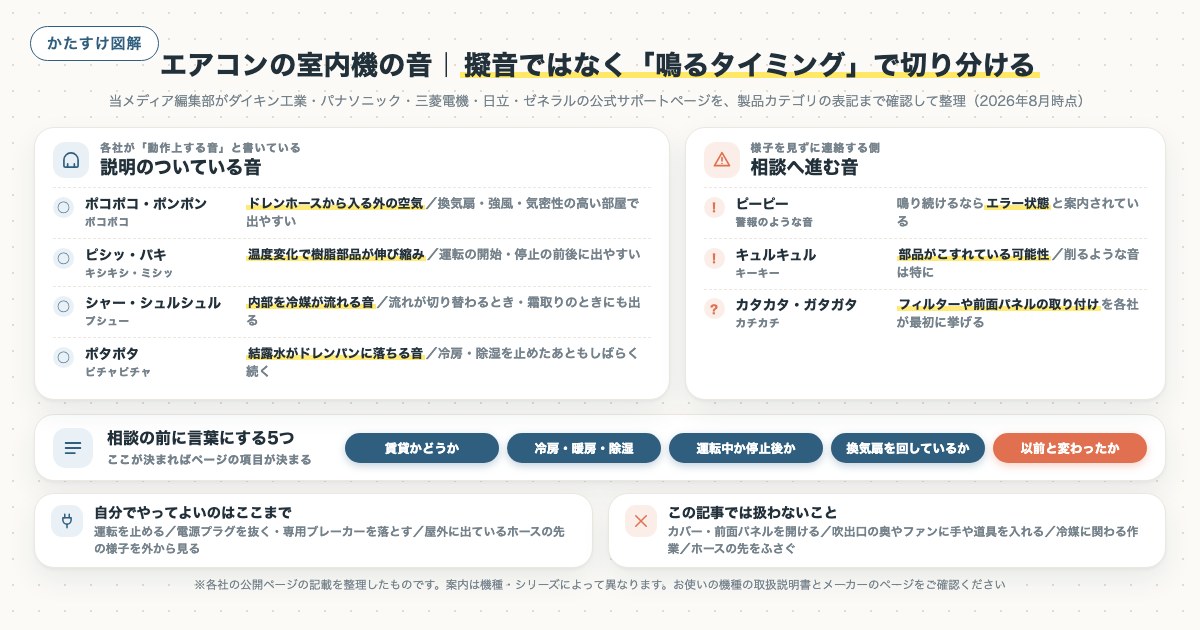Click the circle icon next to ポタポタ
Viewport: 1200px width, 630px height.
(64, 357)
